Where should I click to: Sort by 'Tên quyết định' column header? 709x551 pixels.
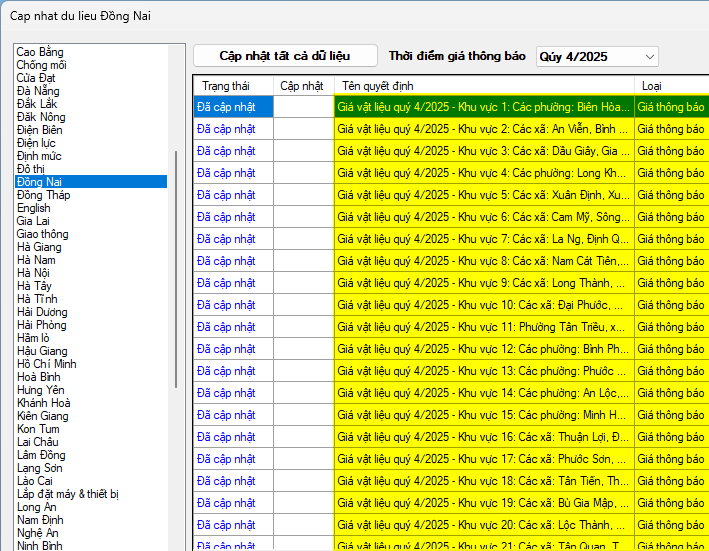coord(483,86)
